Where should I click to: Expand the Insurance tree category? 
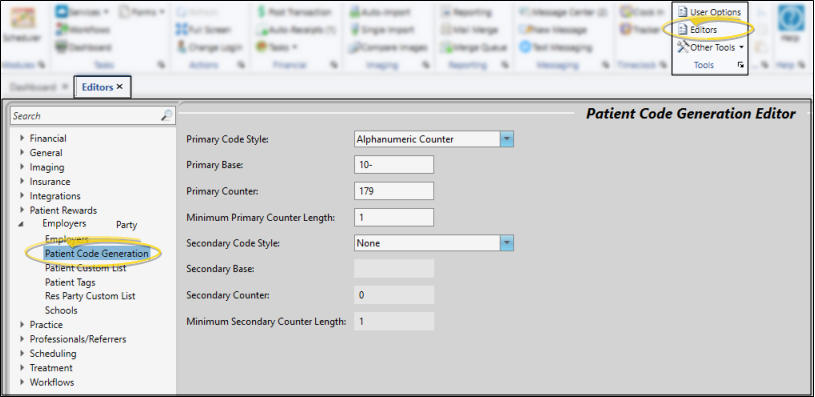coord(22,181)
